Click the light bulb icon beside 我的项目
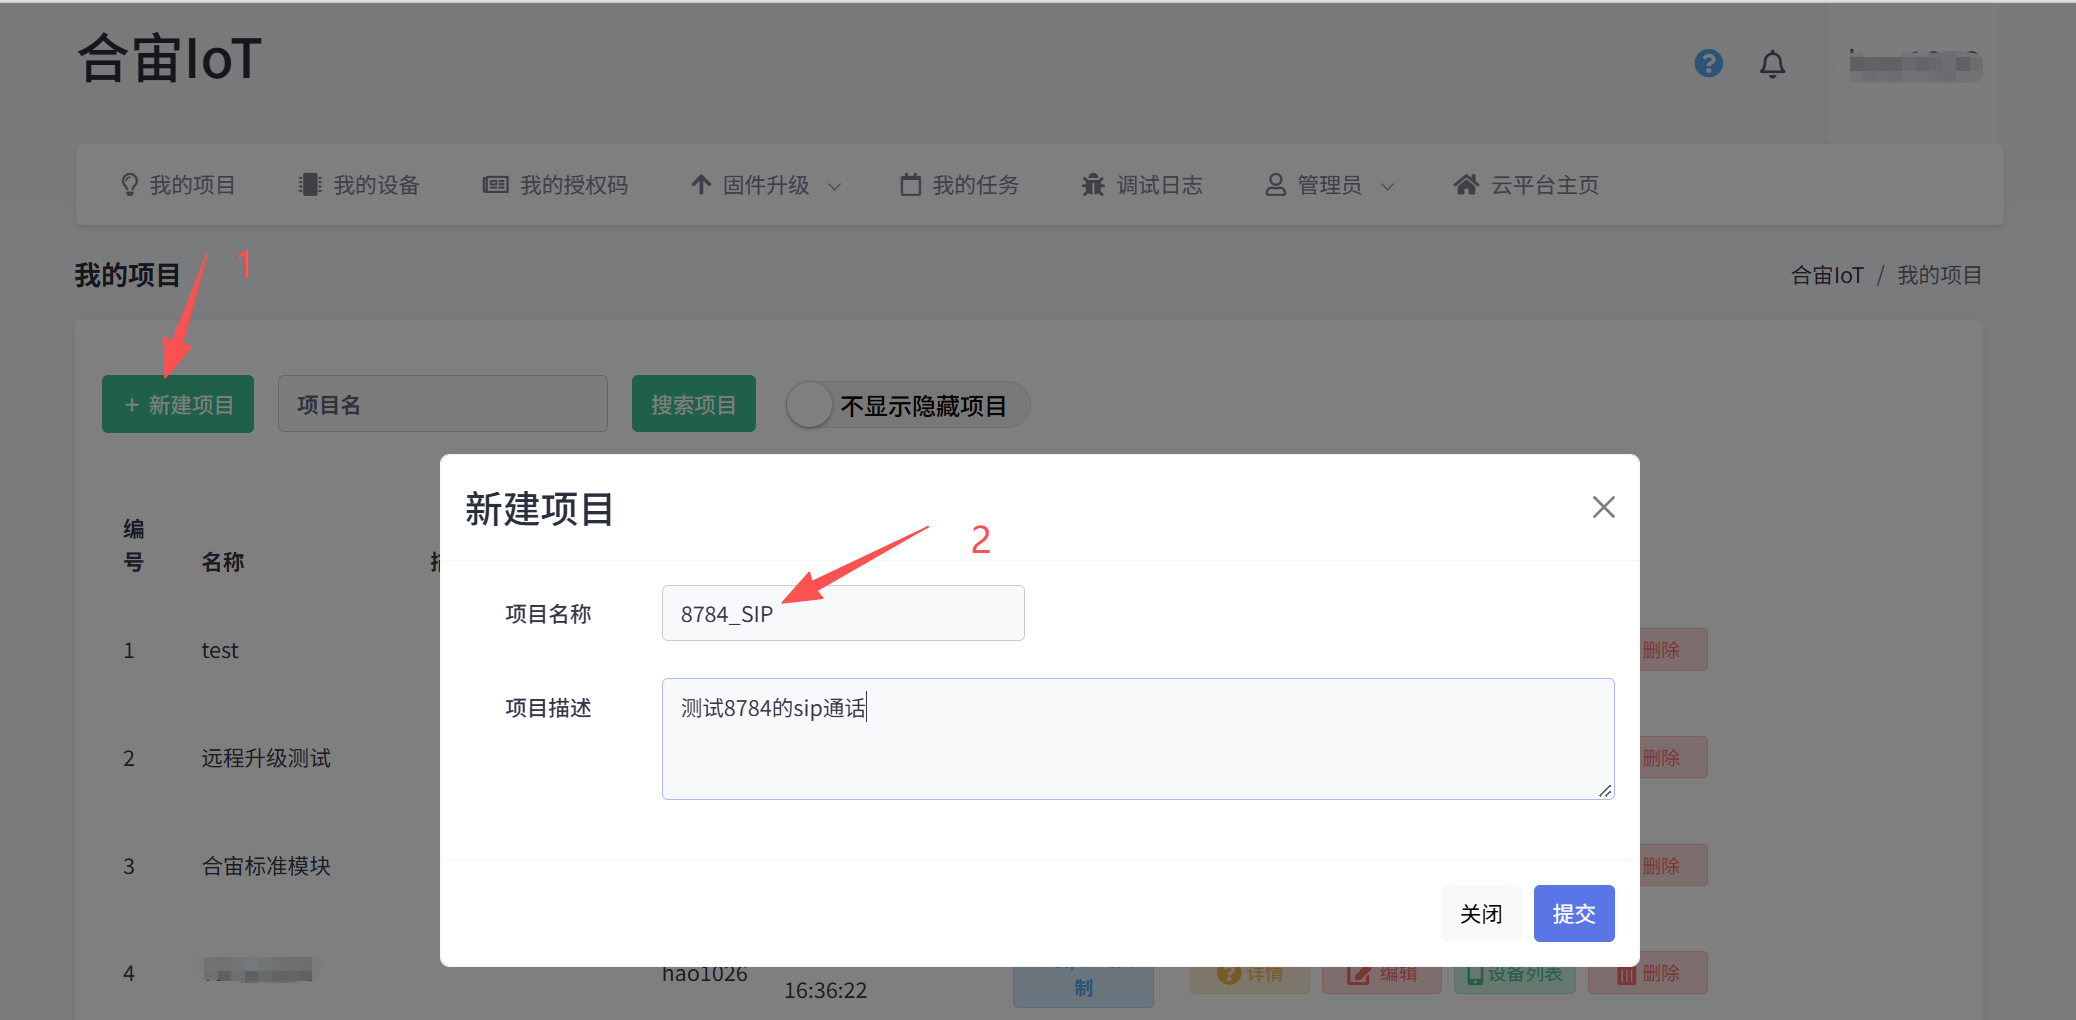The width and height of the screenshot is (2076, 1020). tap(130, 185)
